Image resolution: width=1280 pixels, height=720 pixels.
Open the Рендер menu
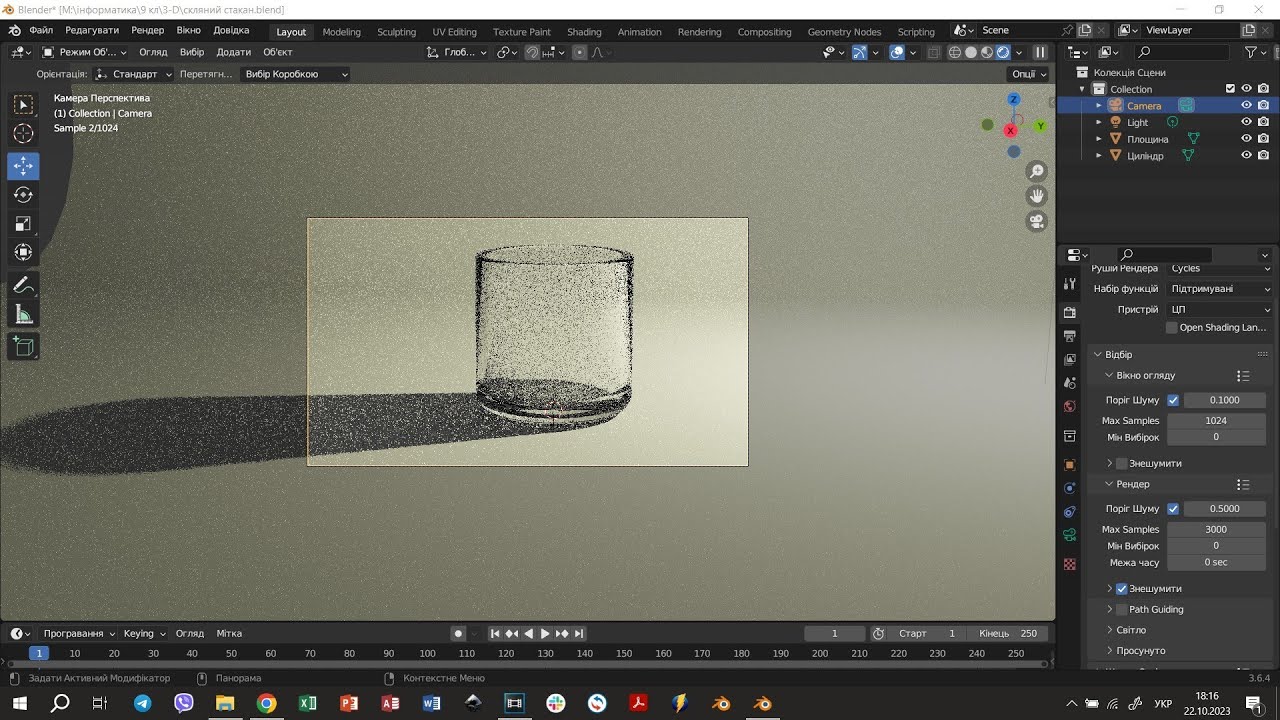148,30
